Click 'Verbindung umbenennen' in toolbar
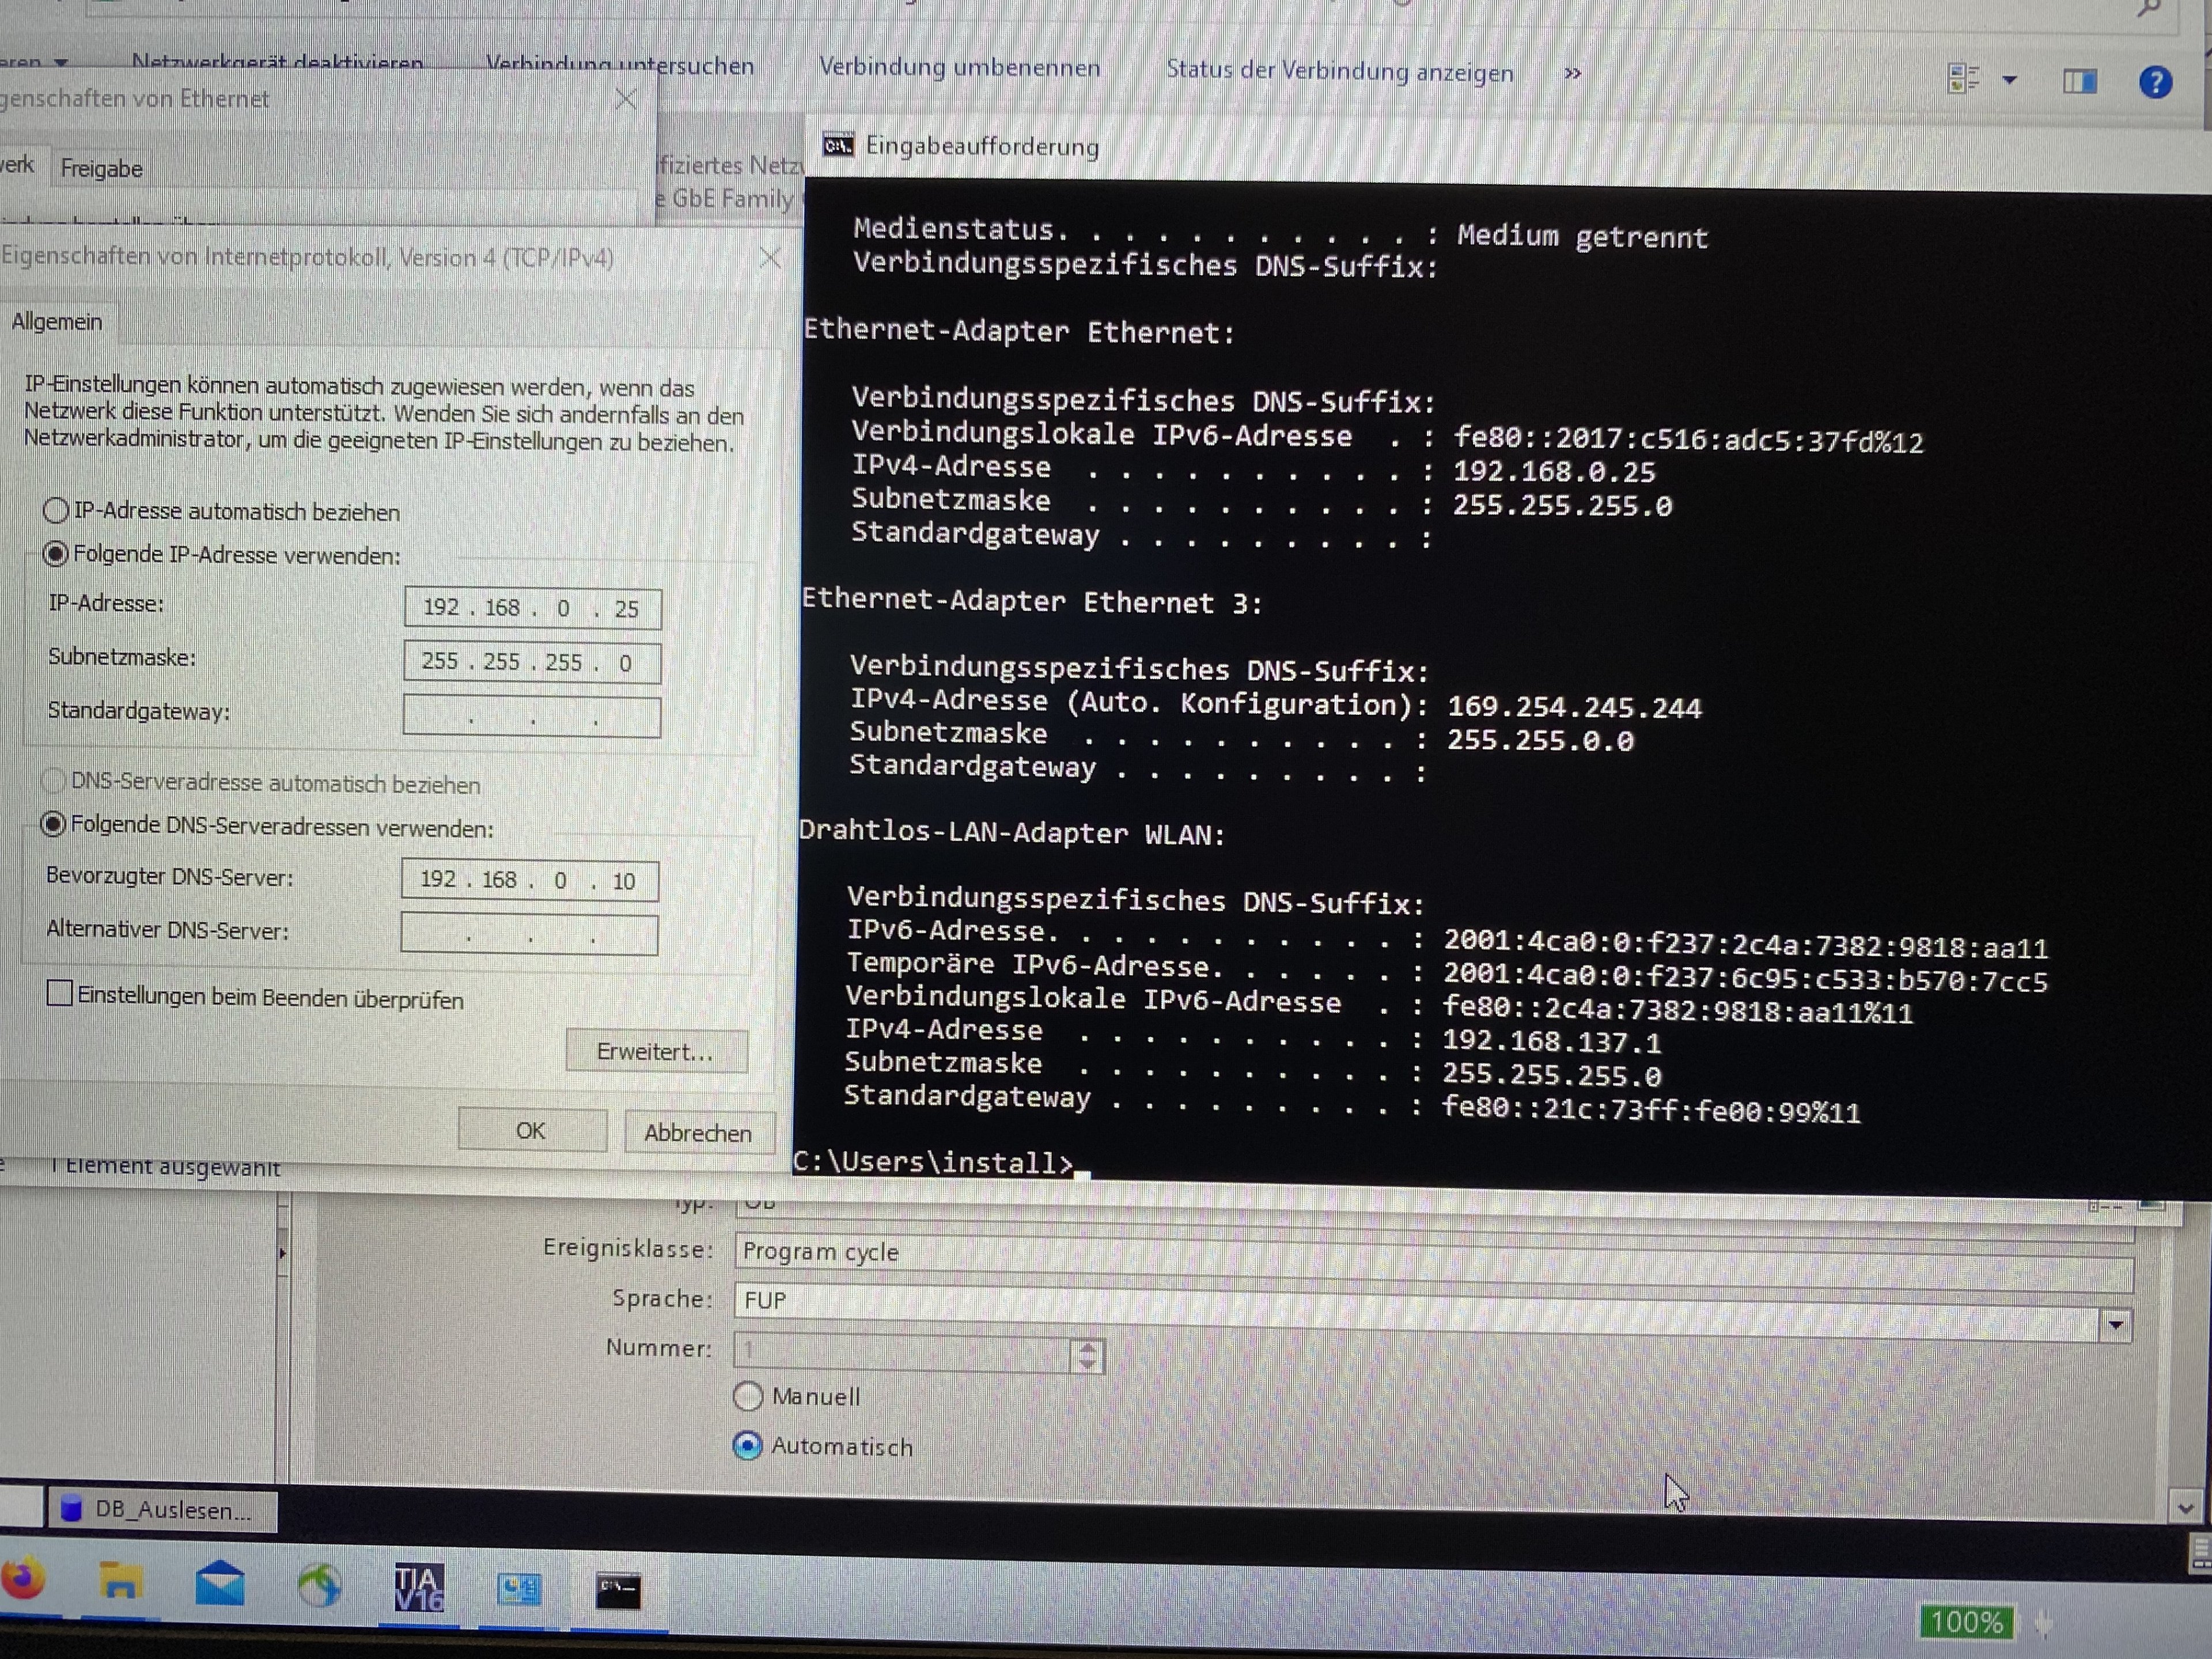The image size is (2212, 1659). tap(959, 68)
